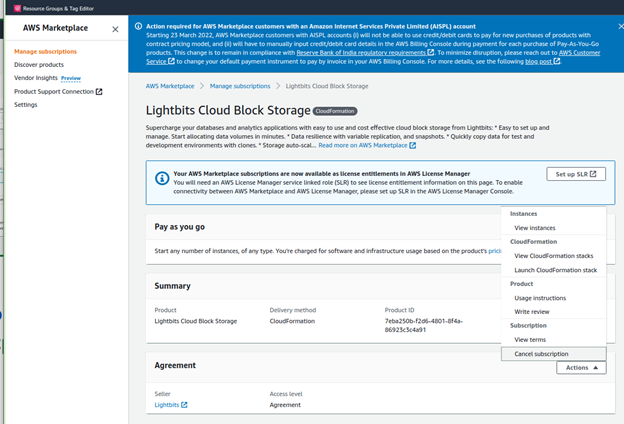Click the Instances menu group header
This screenshot has height=424, width=624.
pyautogui.click(x=523, y=214)
